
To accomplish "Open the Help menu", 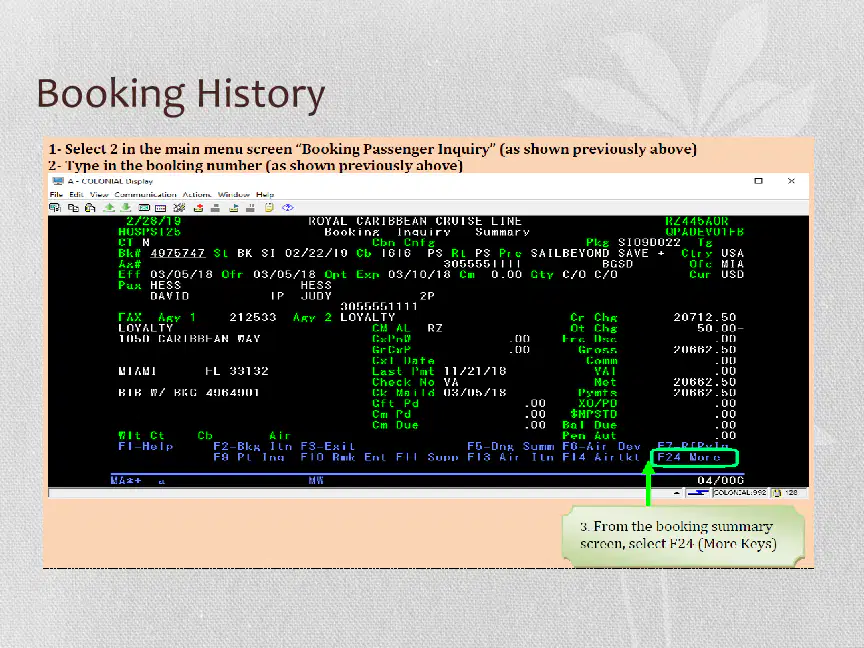I will [x=265, y=195].
